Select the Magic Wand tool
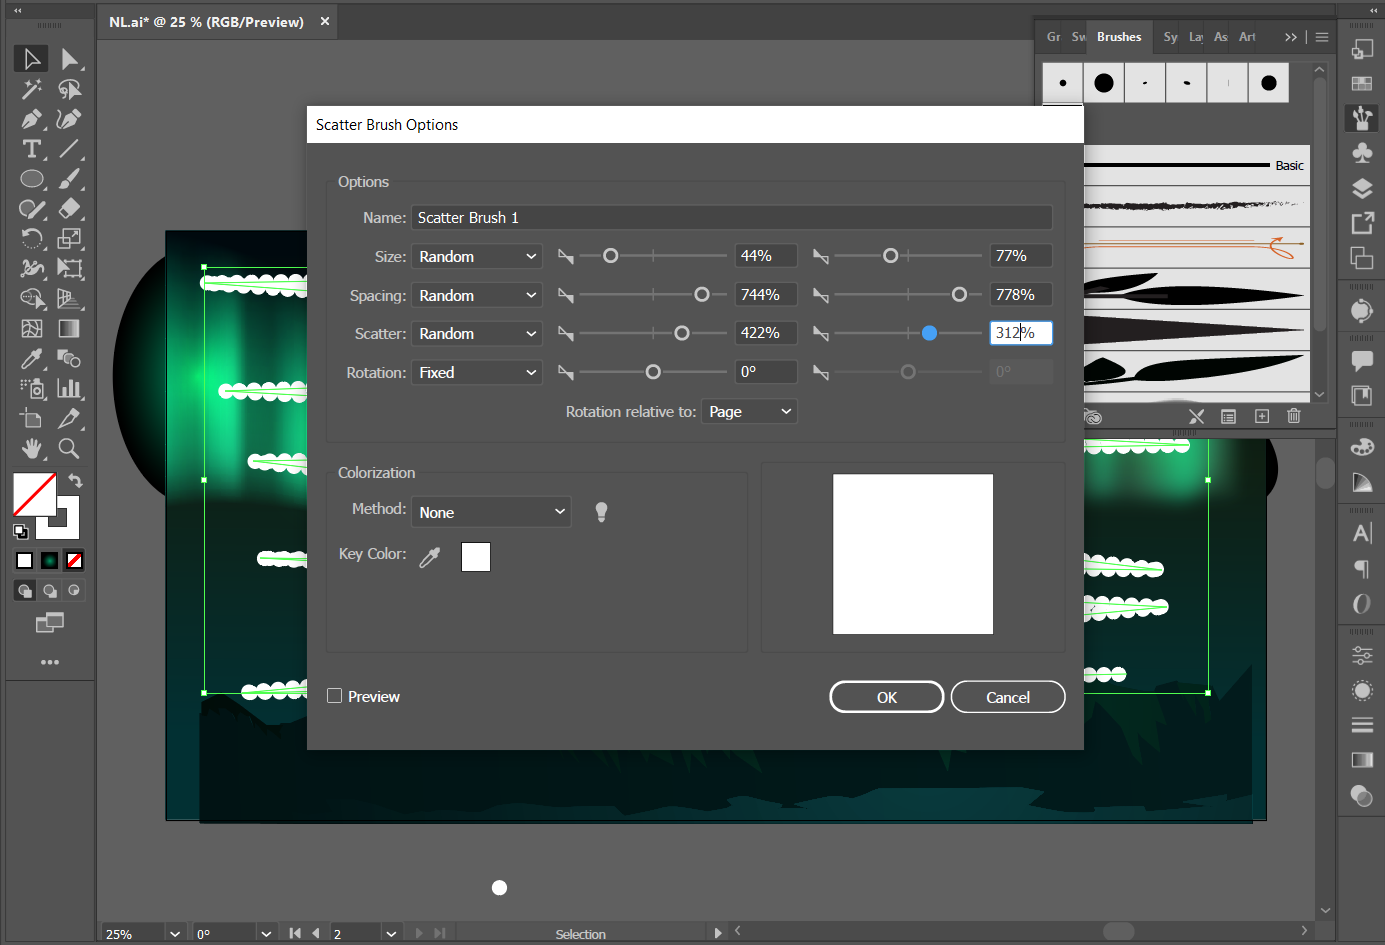Image resolution: width=1385 pixels, height=945 pixels. click(x=32, y=89)
